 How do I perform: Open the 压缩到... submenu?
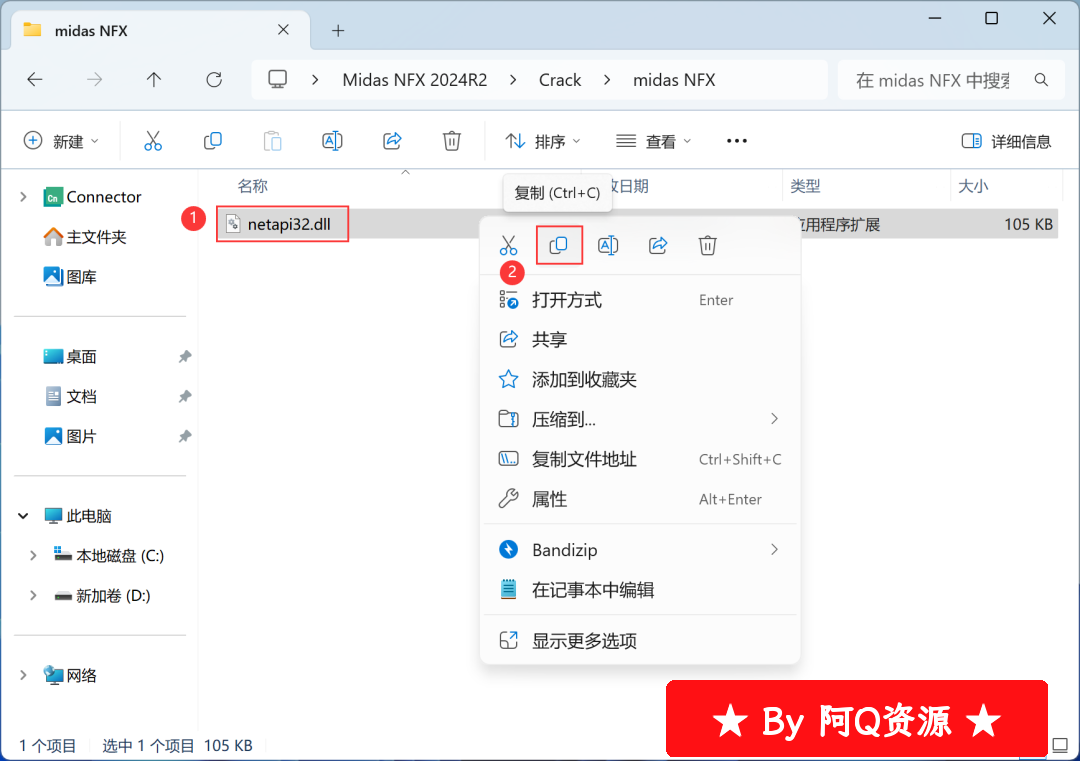click(x=640, y=419)
